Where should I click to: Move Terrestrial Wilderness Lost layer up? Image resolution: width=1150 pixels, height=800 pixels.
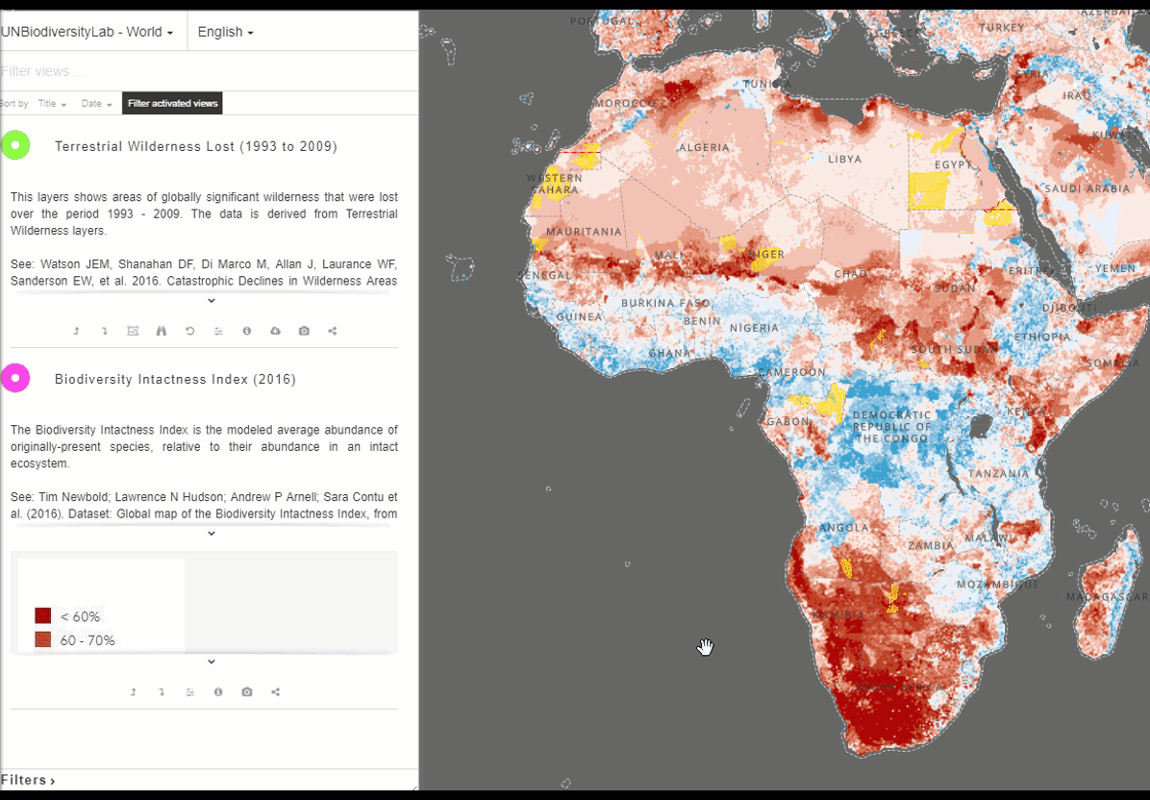point(76,331)
